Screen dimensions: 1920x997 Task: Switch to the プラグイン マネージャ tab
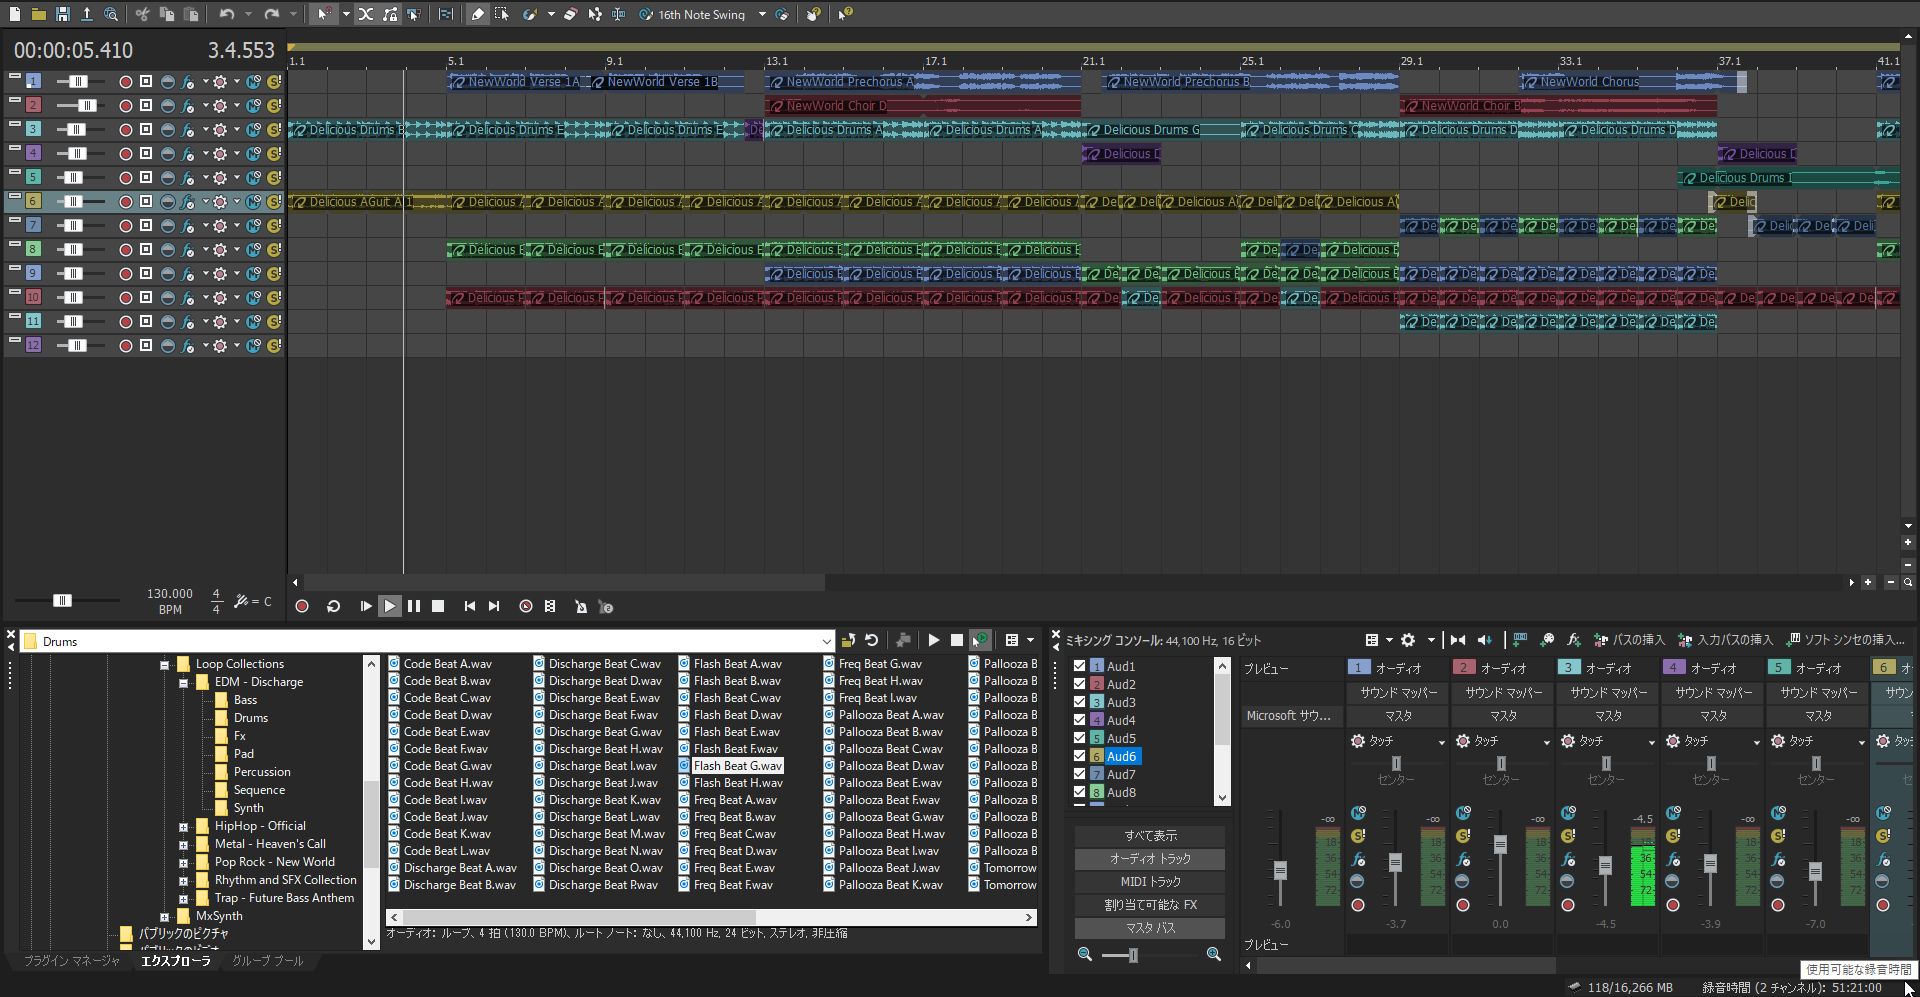click(x=72, y=961)
